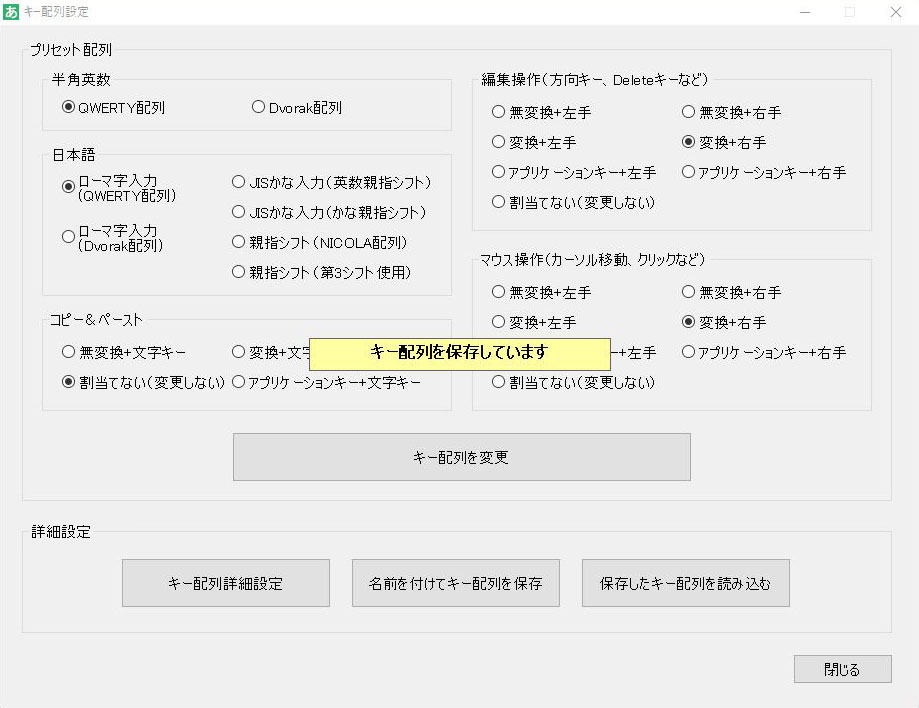The width and height of the screenshot is (919, 708).
Task: Select 無変換+左手 for editing operations
Action: pos(497,112)
